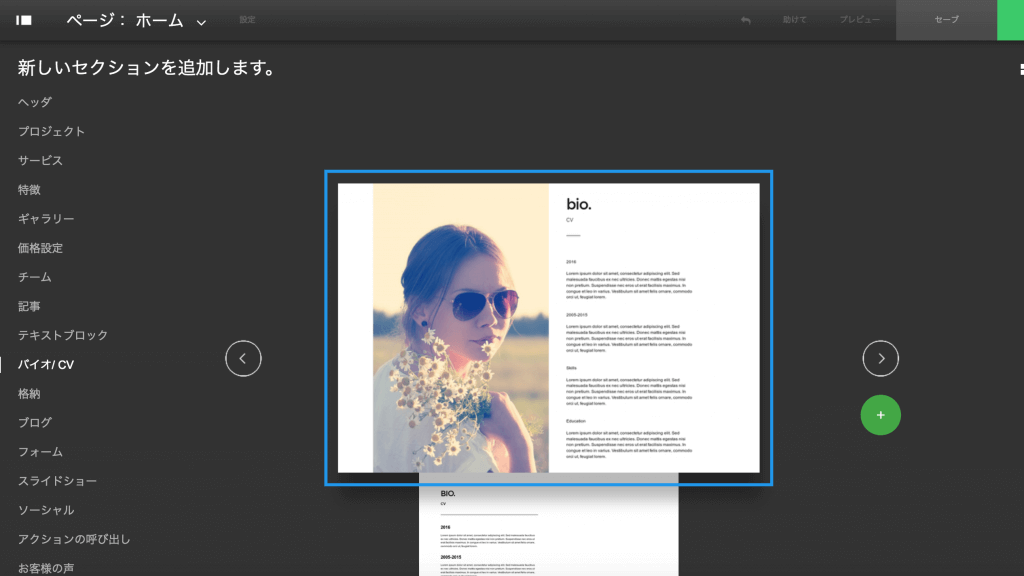This screenshot has width=1024, height=576.
Task: Choose スライドショー section category
Action: click(x=58, y=481)
